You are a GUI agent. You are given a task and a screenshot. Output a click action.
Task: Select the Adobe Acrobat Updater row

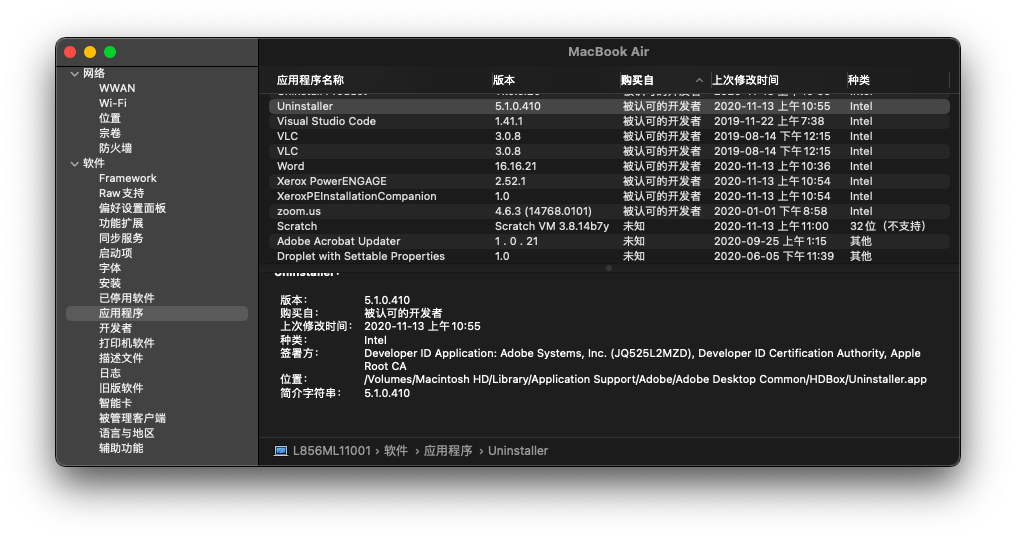(x=338, y=241)
